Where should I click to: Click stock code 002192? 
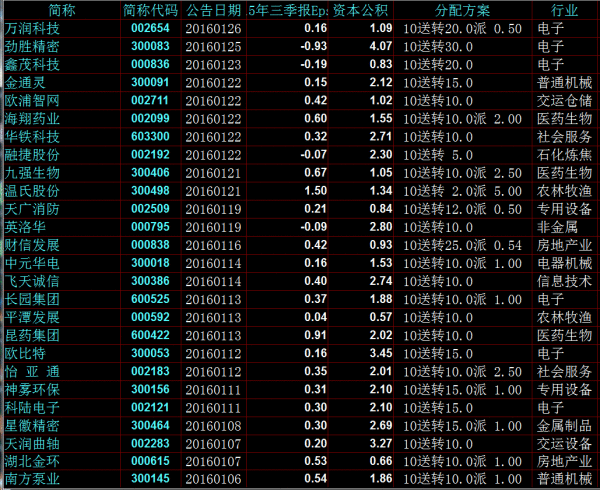pos(150,155)
